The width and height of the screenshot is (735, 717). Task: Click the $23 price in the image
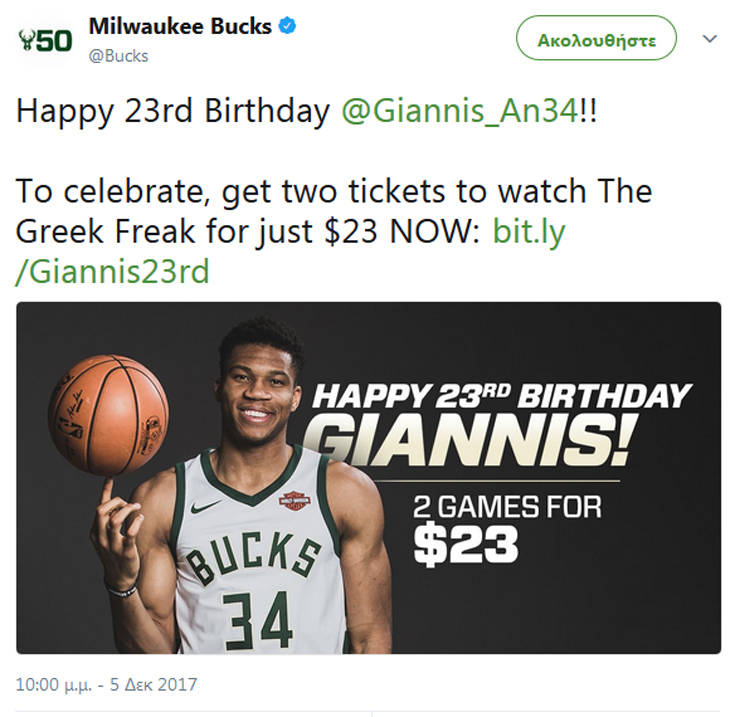click(466, 545)
